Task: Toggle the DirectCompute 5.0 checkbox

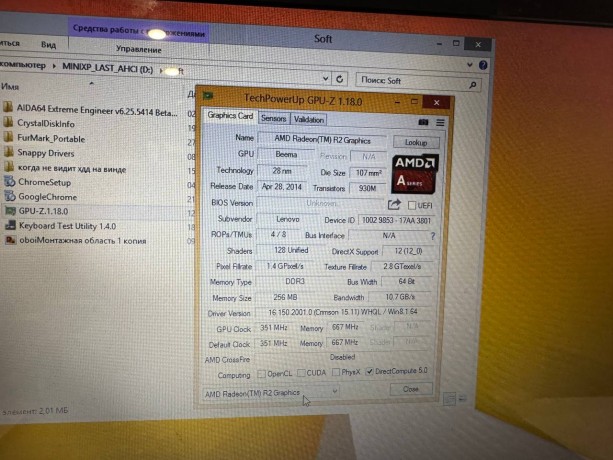Action: click(x=369, y=372)
